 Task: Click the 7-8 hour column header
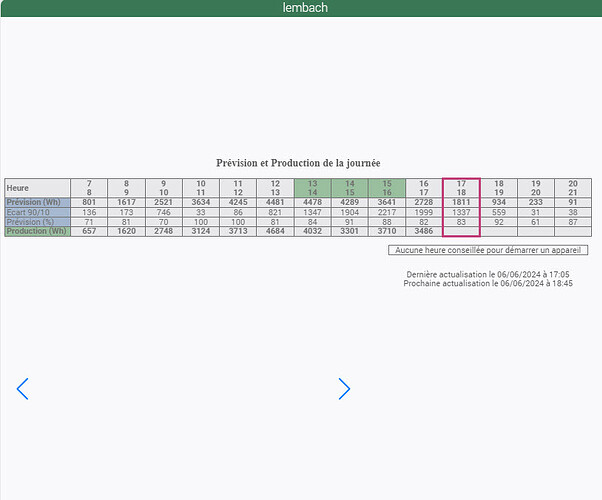[89, 188]
